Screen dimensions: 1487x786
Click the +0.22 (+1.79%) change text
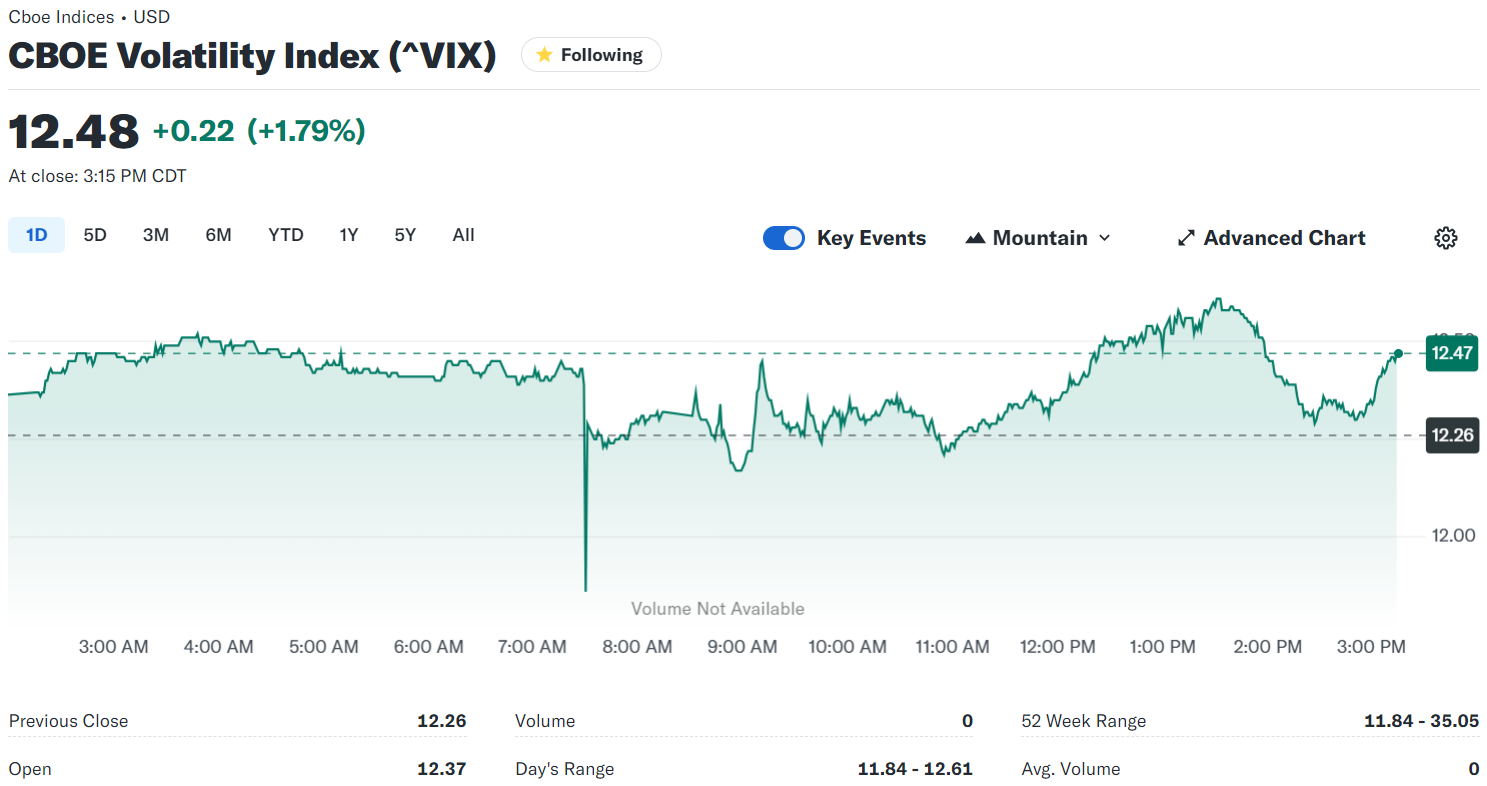point(259,130)
